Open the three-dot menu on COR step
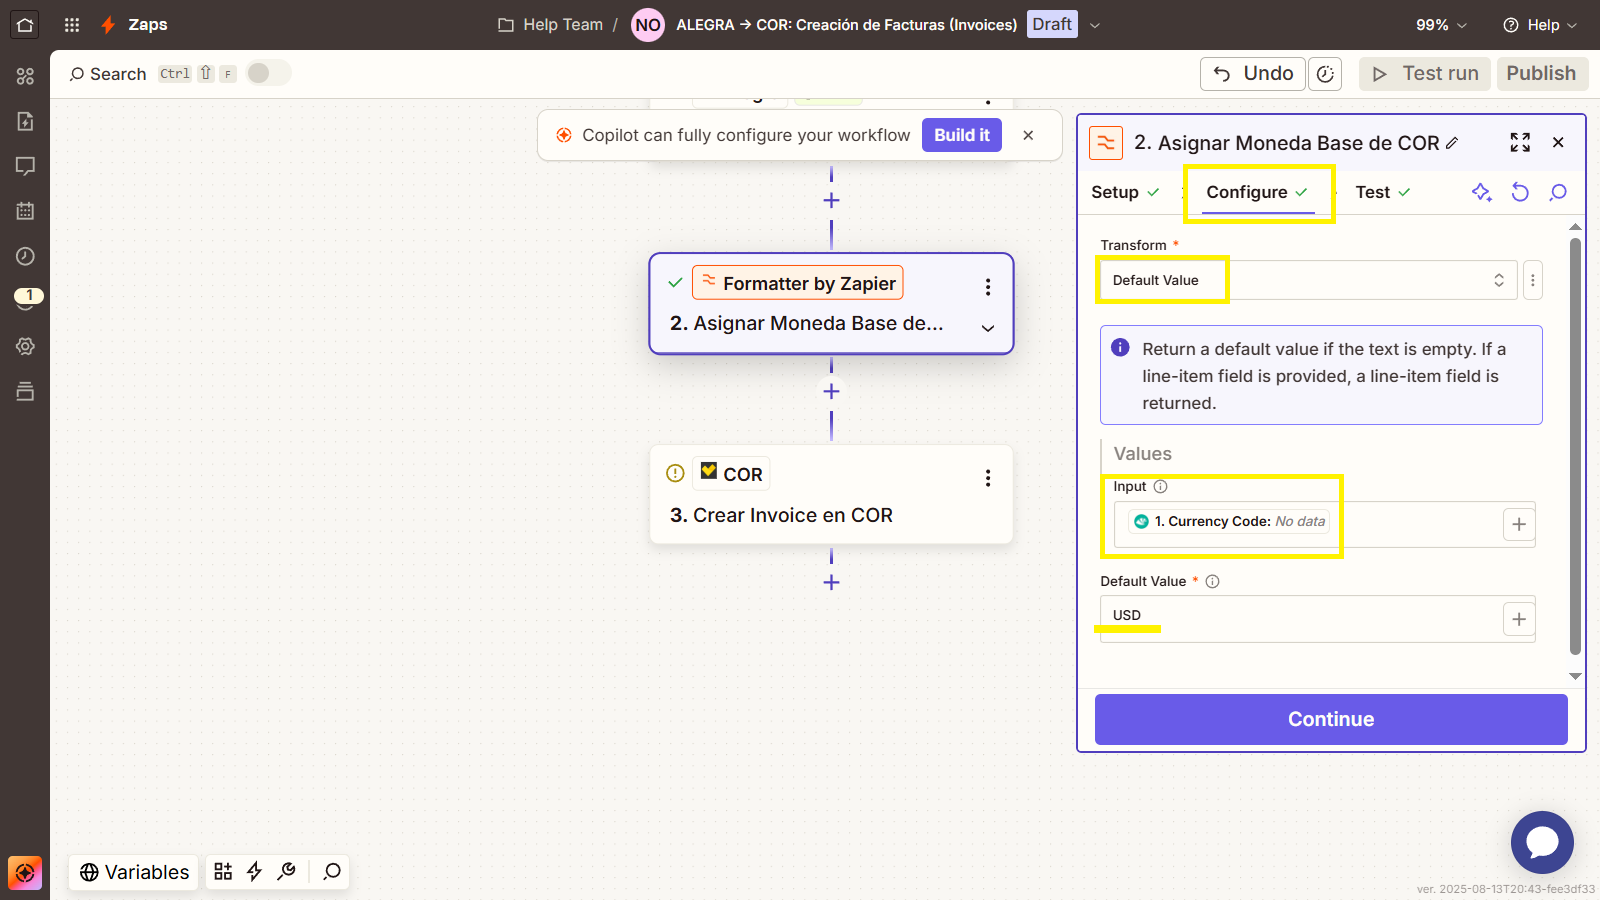 point(988,478)
